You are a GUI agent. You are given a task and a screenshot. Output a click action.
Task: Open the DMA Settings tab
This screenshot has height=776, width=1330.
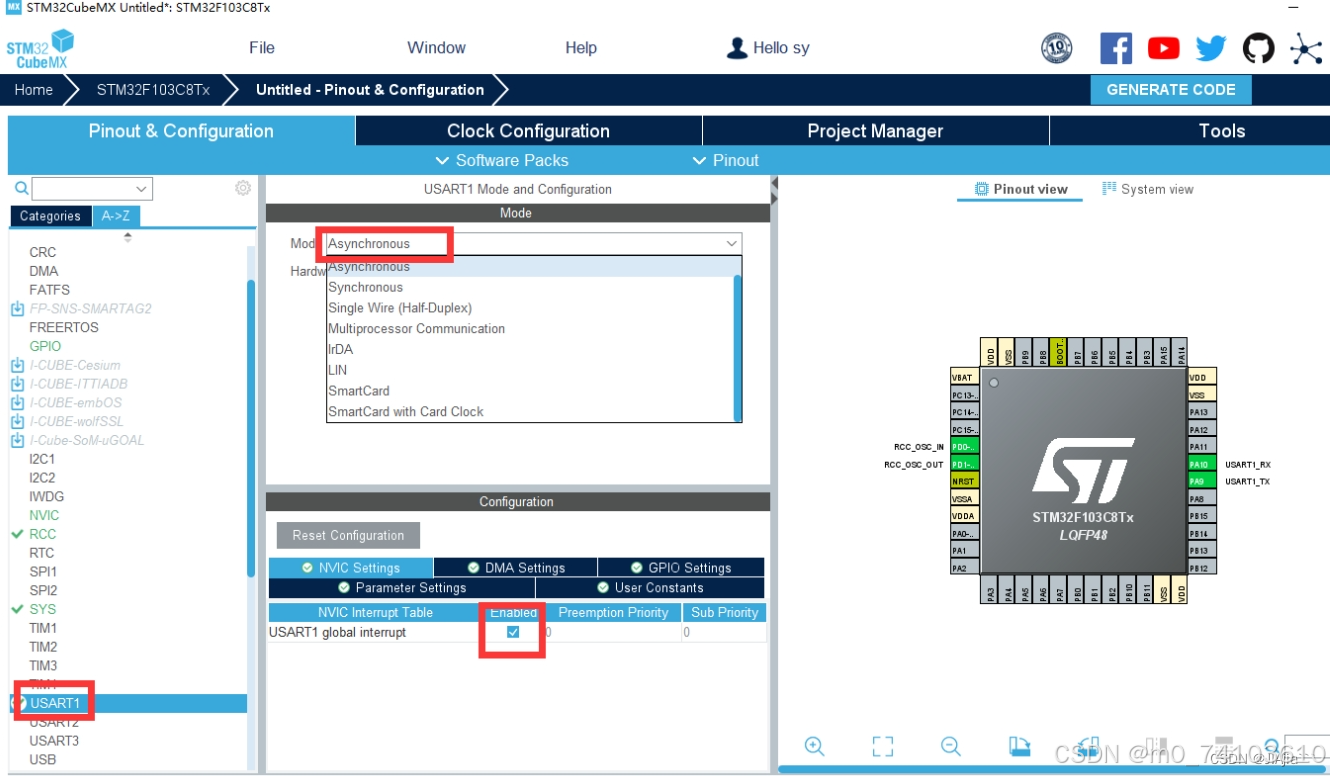(x=516, y=567)
